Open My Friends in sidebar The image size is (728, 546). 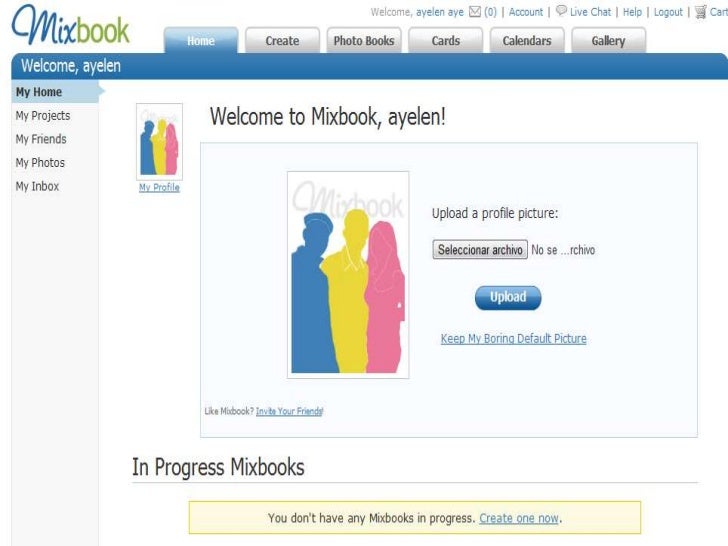[41, 139]
